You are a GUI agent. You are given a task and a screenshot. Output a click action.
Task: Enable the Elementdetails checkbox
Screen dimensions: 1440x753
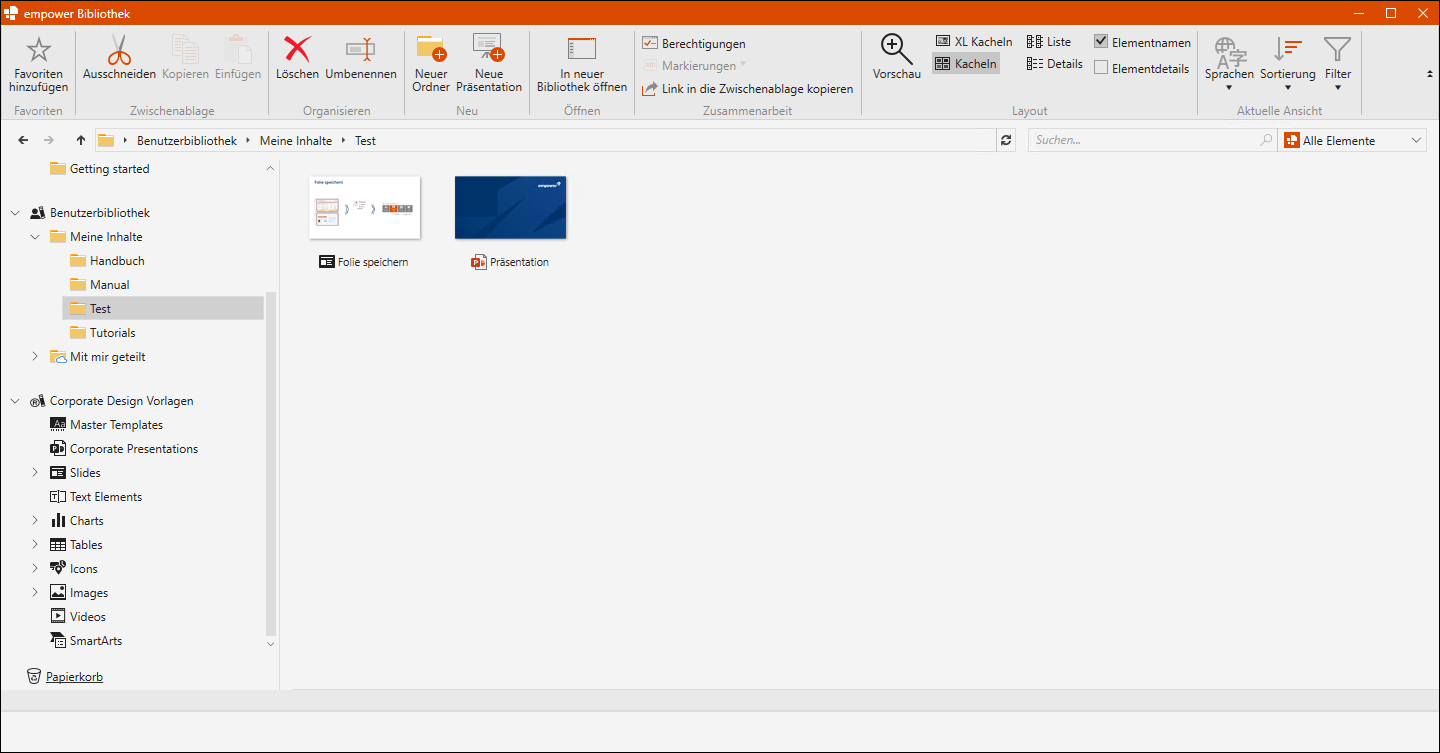coord(1101,68)
